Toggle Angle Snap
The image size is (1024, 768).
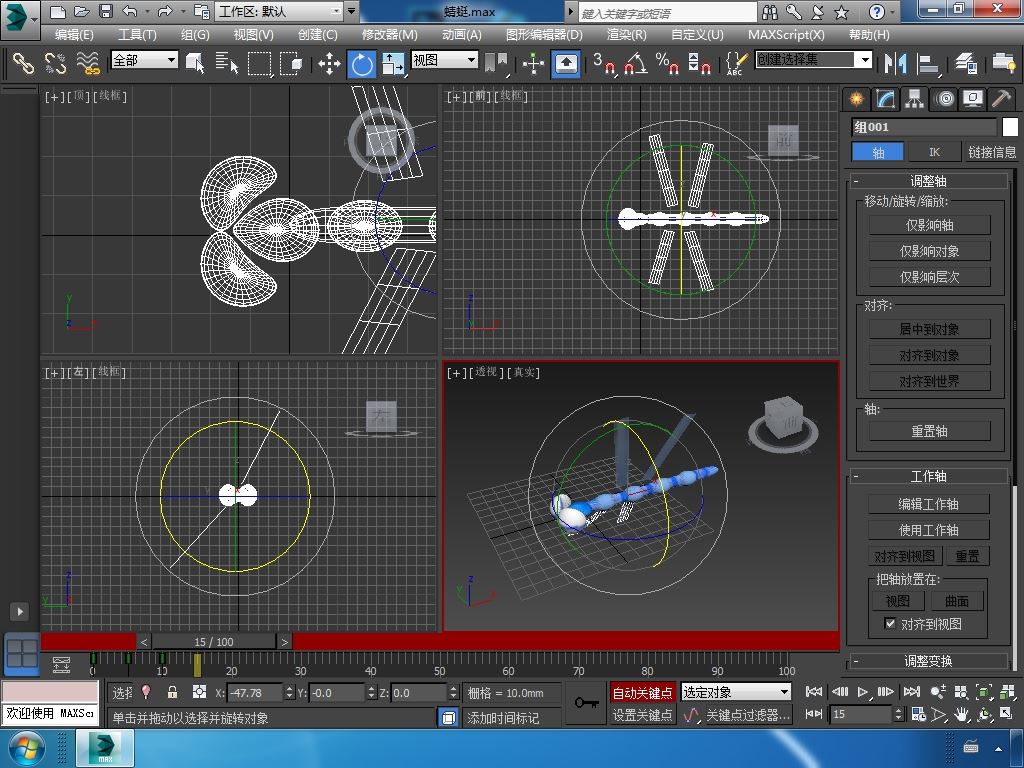tap(635, 63)
